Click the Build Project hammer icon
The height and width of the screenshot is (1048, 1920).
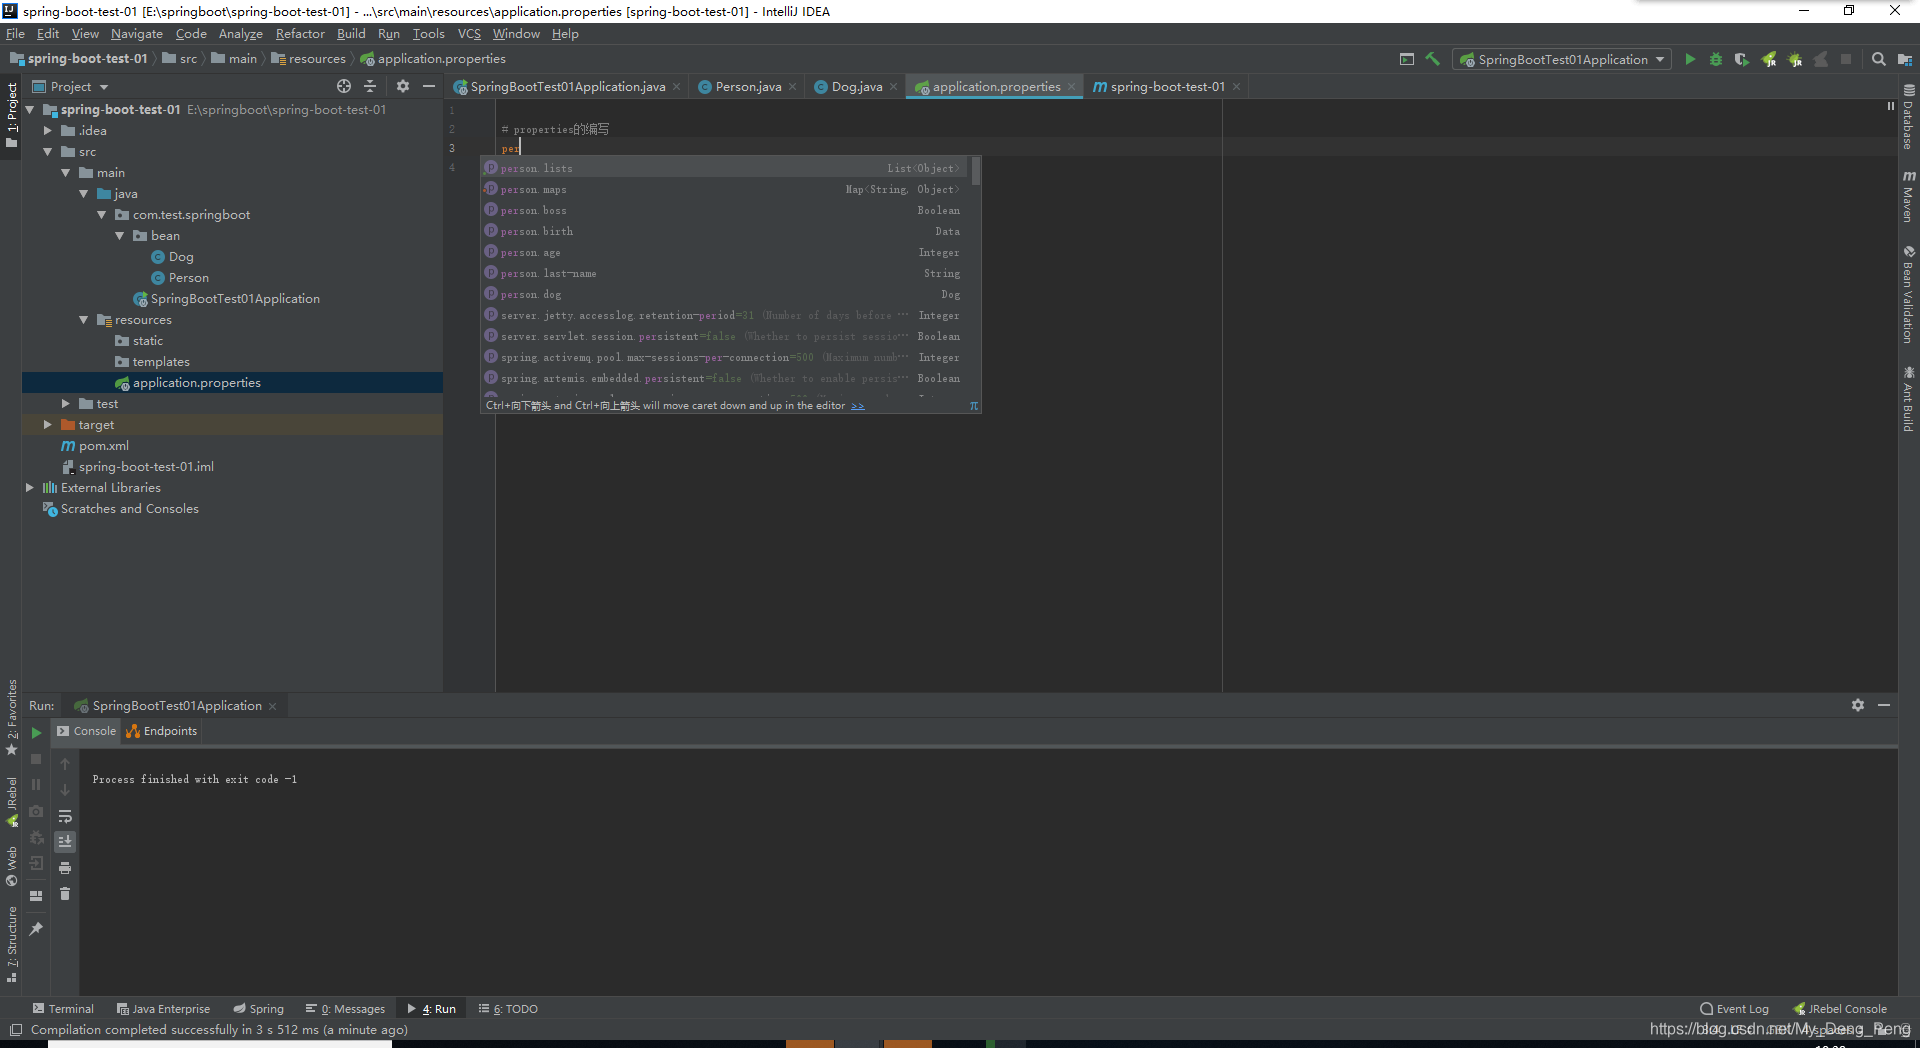pos(1432,59)
